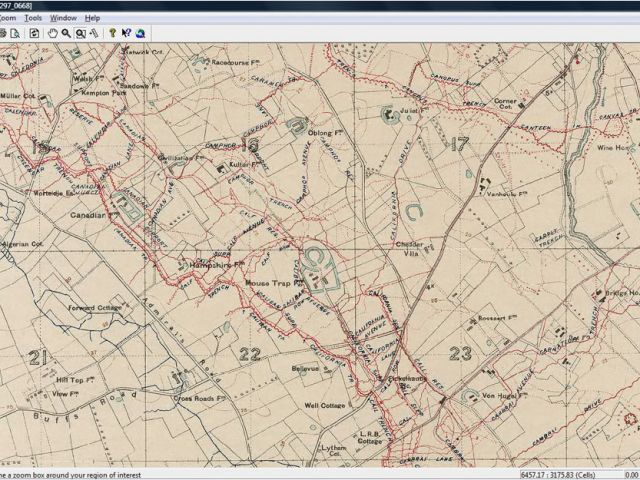
Task: Click the Corner Cot. map label
Action: [505, 103]
